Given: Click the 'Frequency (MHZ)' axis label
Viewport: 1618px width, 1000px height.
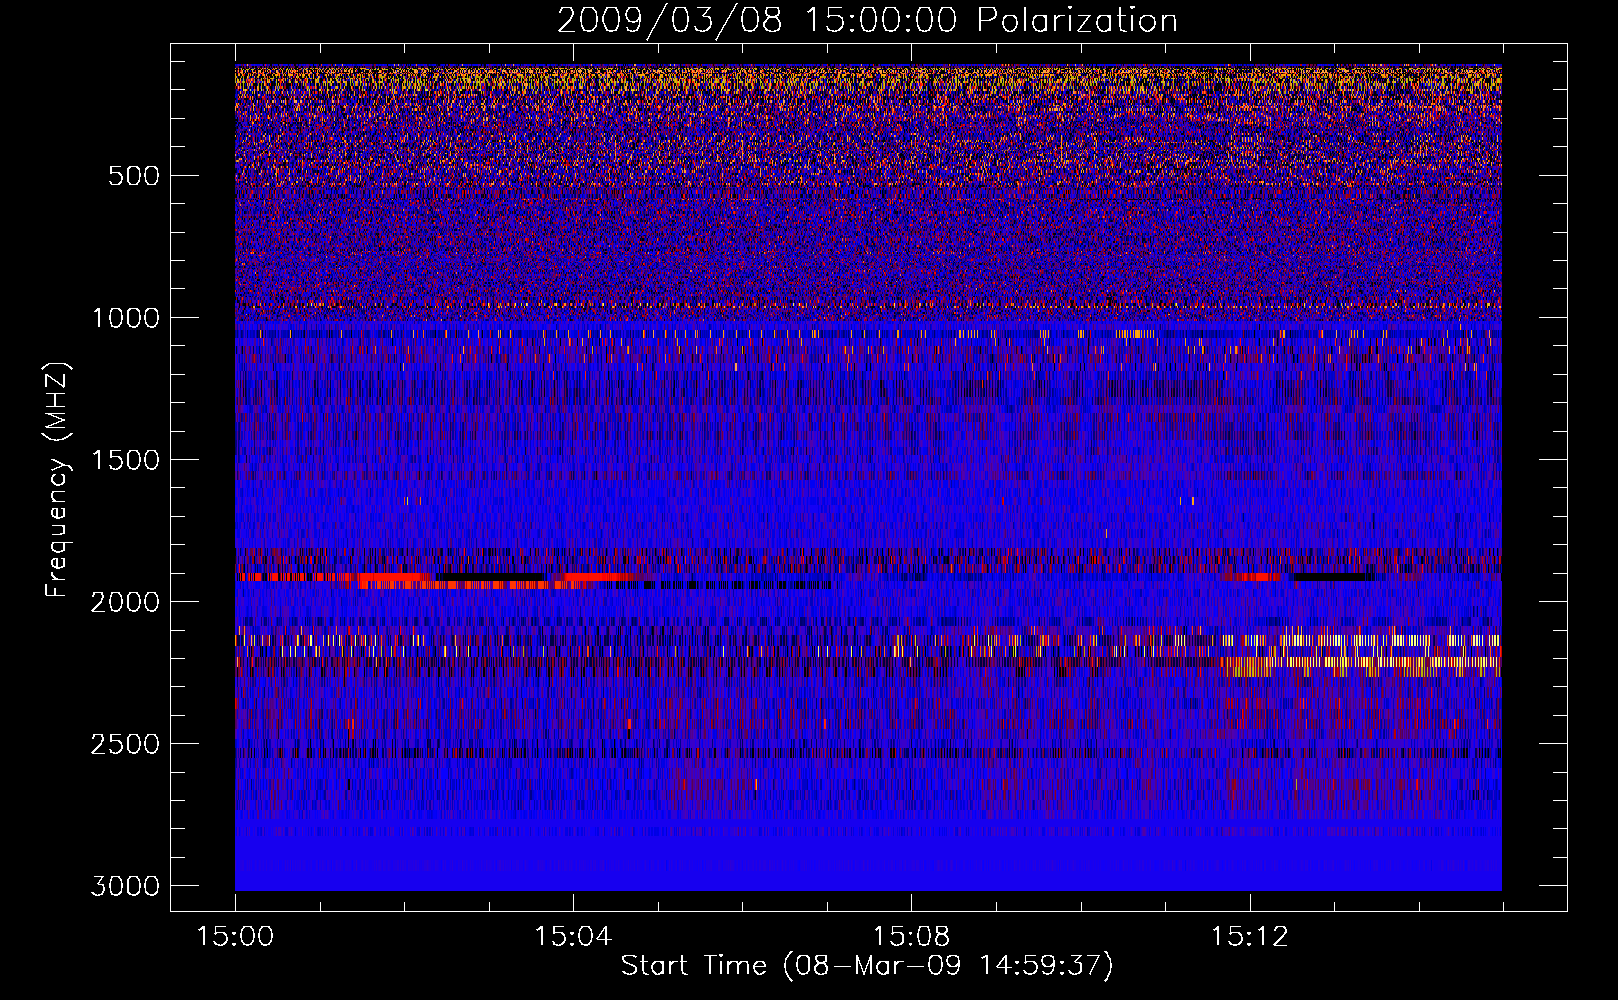Looking at the screenshot, I should tap(58, 480).
